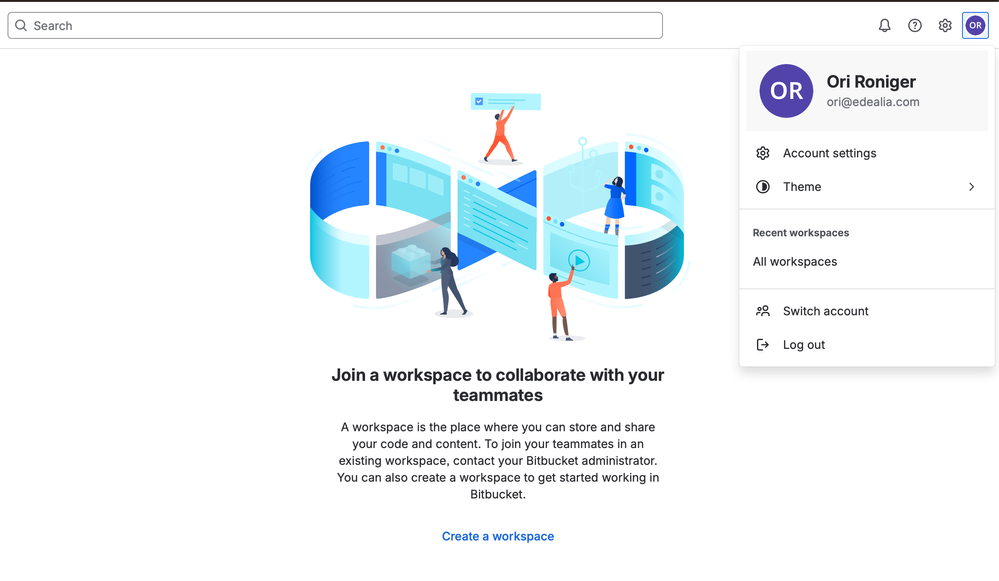Select Log out from the menu
Image resolution: width=999 pixels, height=581 pixels.
click(x=866, y=345)
